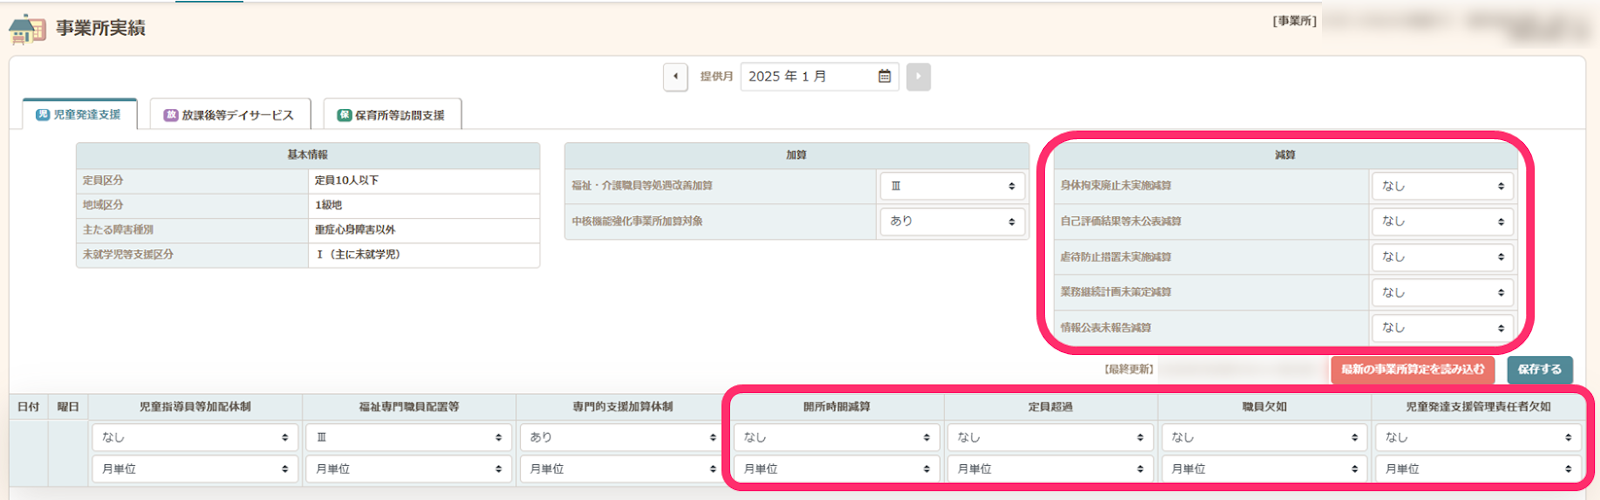Click the previous month arrow button
The height and width of the screenshot is (500, 1600).
[x=675, y=77]
